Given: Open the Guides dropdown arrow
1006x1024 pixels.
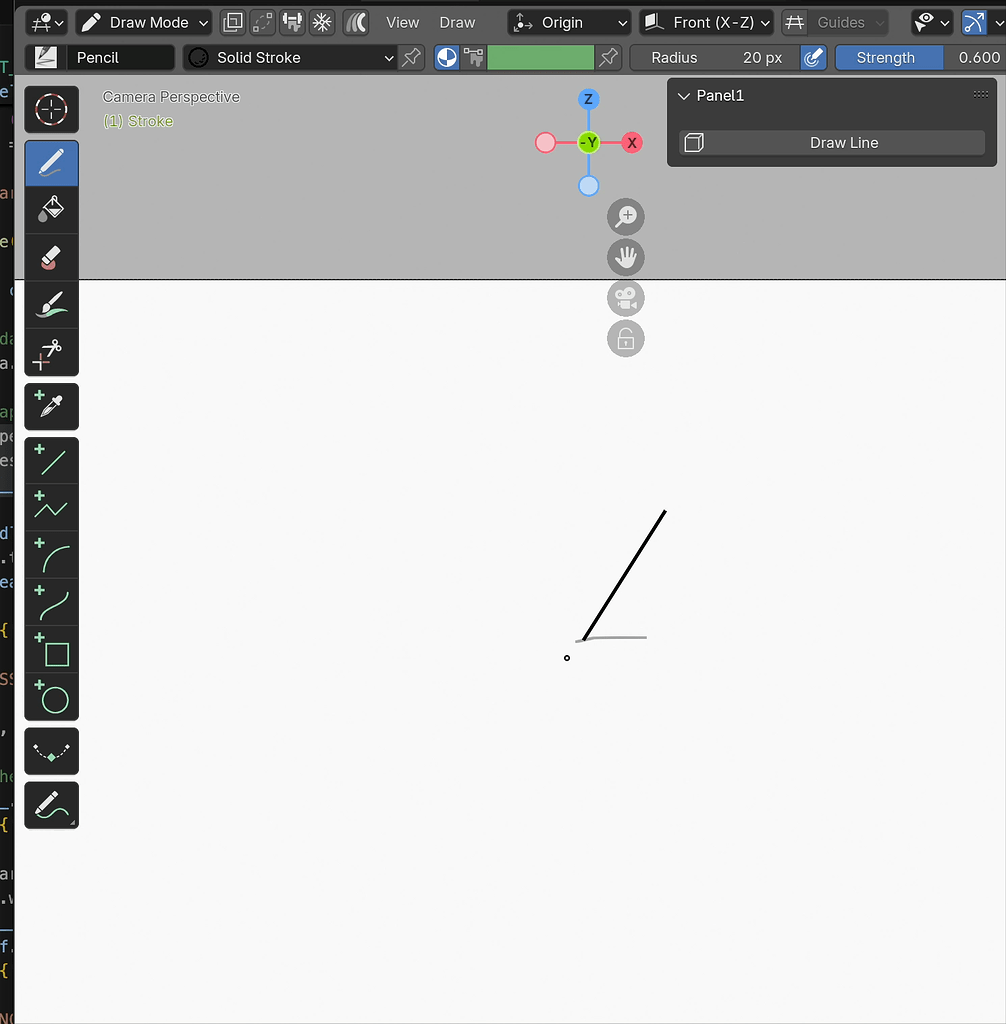Looking at the screenshot, I should pyautogui.click(x=881, y=22).
